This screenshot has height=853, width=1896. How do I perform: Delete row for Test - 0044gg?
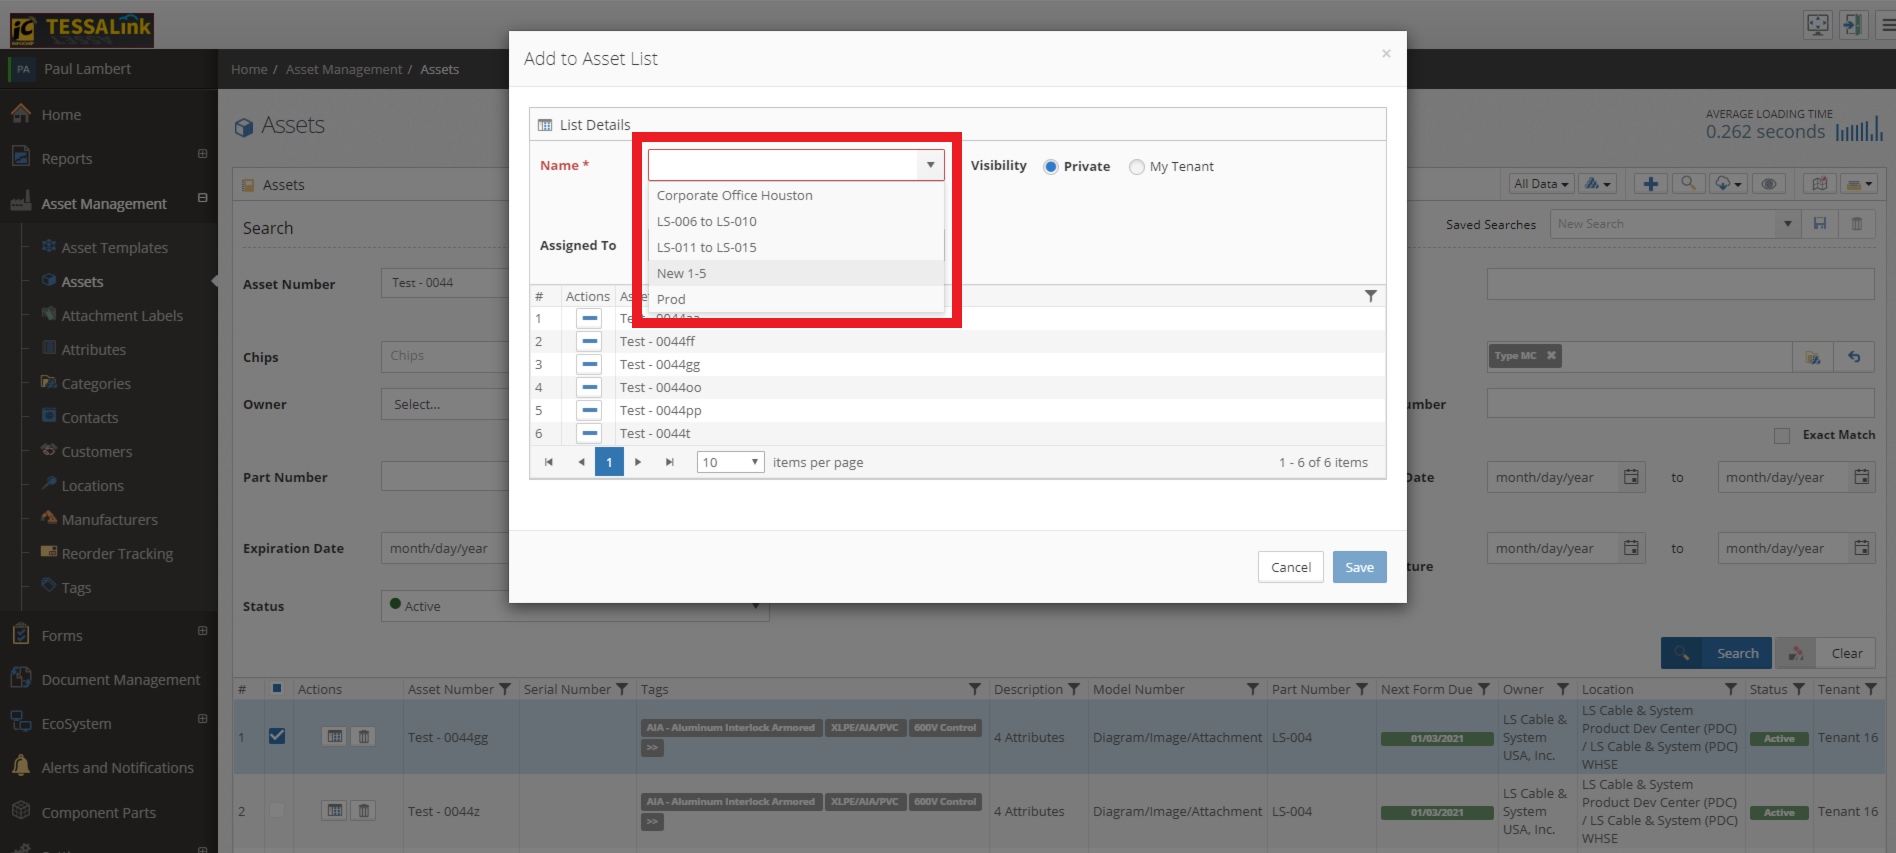[x=364, y=737]
